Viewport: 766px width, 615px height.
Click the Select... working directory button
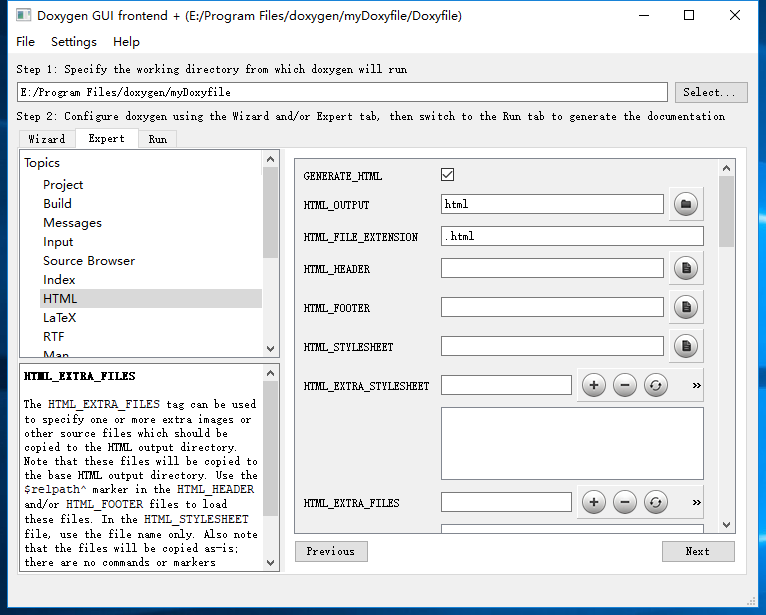(711, 92)
